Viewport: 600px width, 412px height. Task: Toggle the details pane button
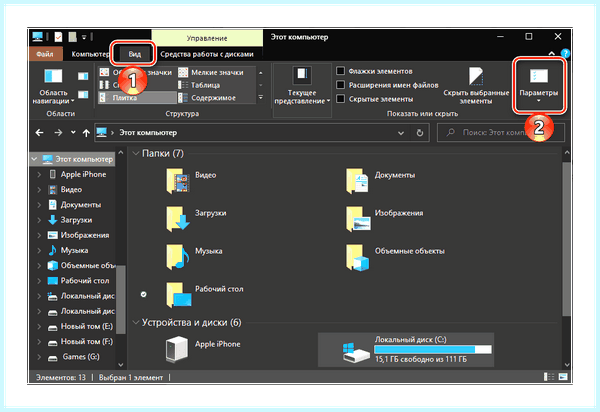coord(83,94)
